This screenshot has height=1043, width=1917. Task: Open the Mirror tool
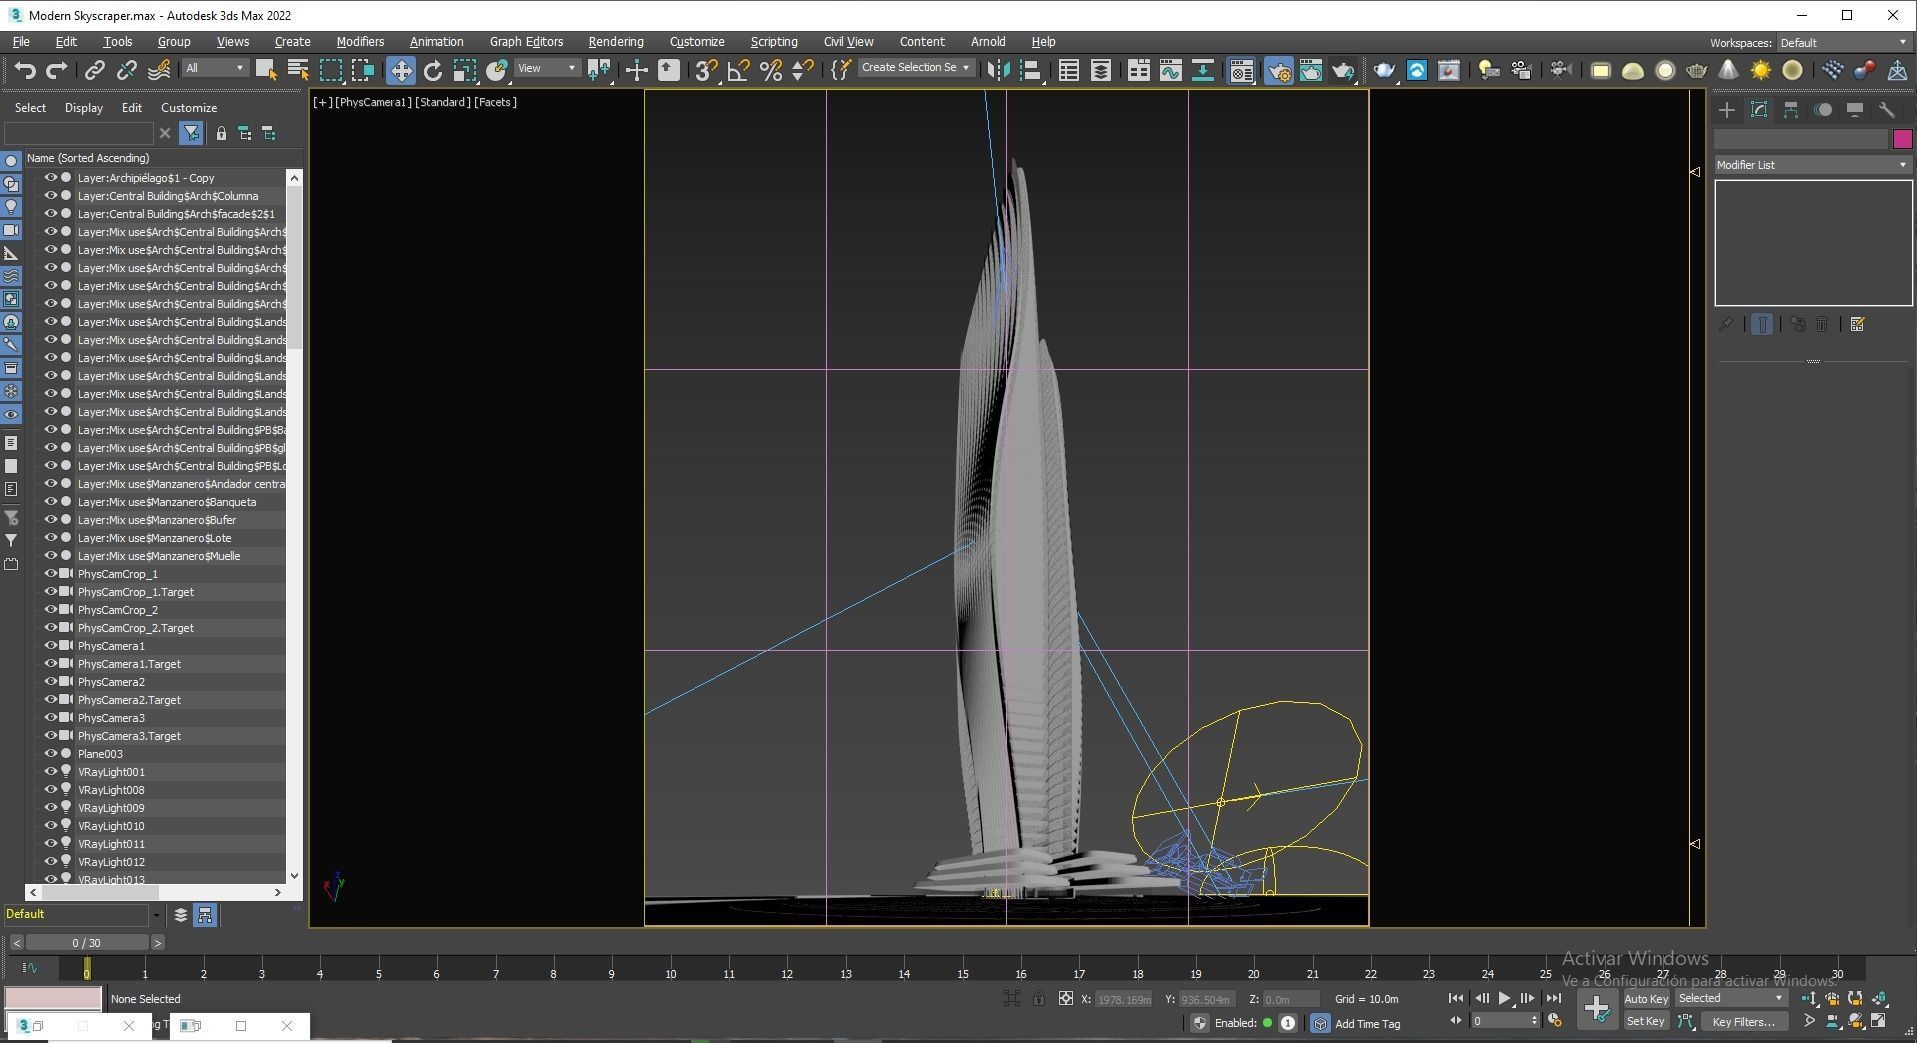(998, 70)
